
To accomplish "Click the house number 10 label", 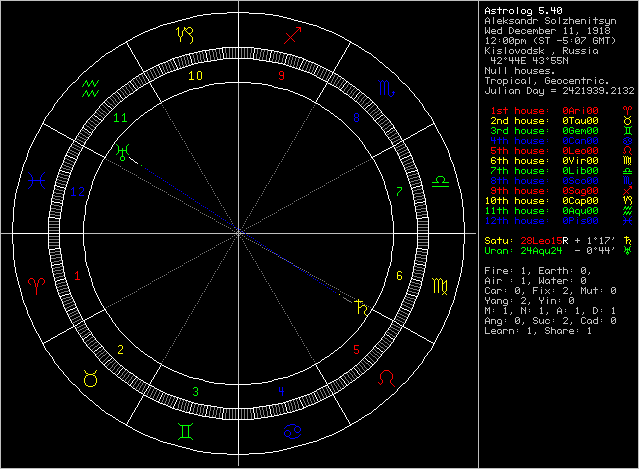I will pos(196,75).
